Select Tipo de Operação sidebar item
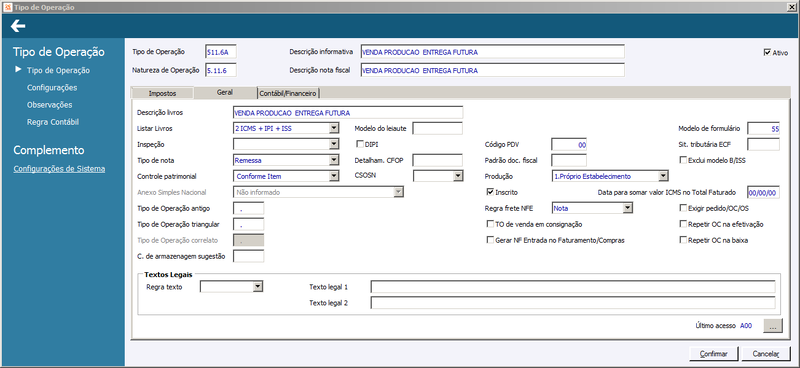 click(x=58, y=70)
